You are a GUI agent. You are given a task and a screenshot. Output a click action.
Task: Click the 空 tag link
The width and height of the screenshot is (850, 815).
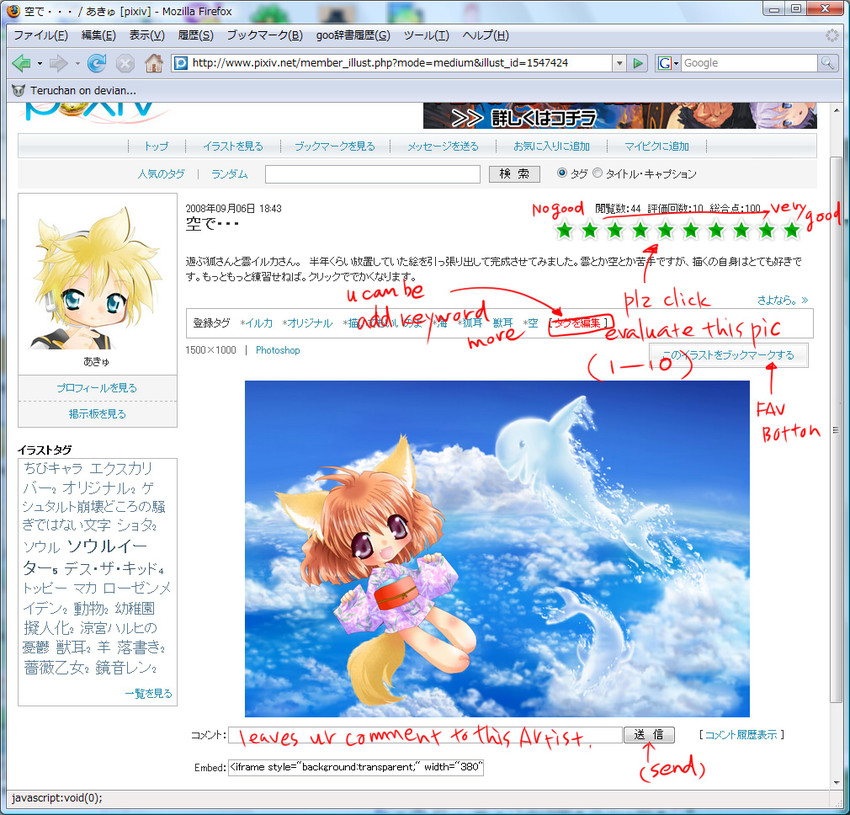tap(531, 323)
